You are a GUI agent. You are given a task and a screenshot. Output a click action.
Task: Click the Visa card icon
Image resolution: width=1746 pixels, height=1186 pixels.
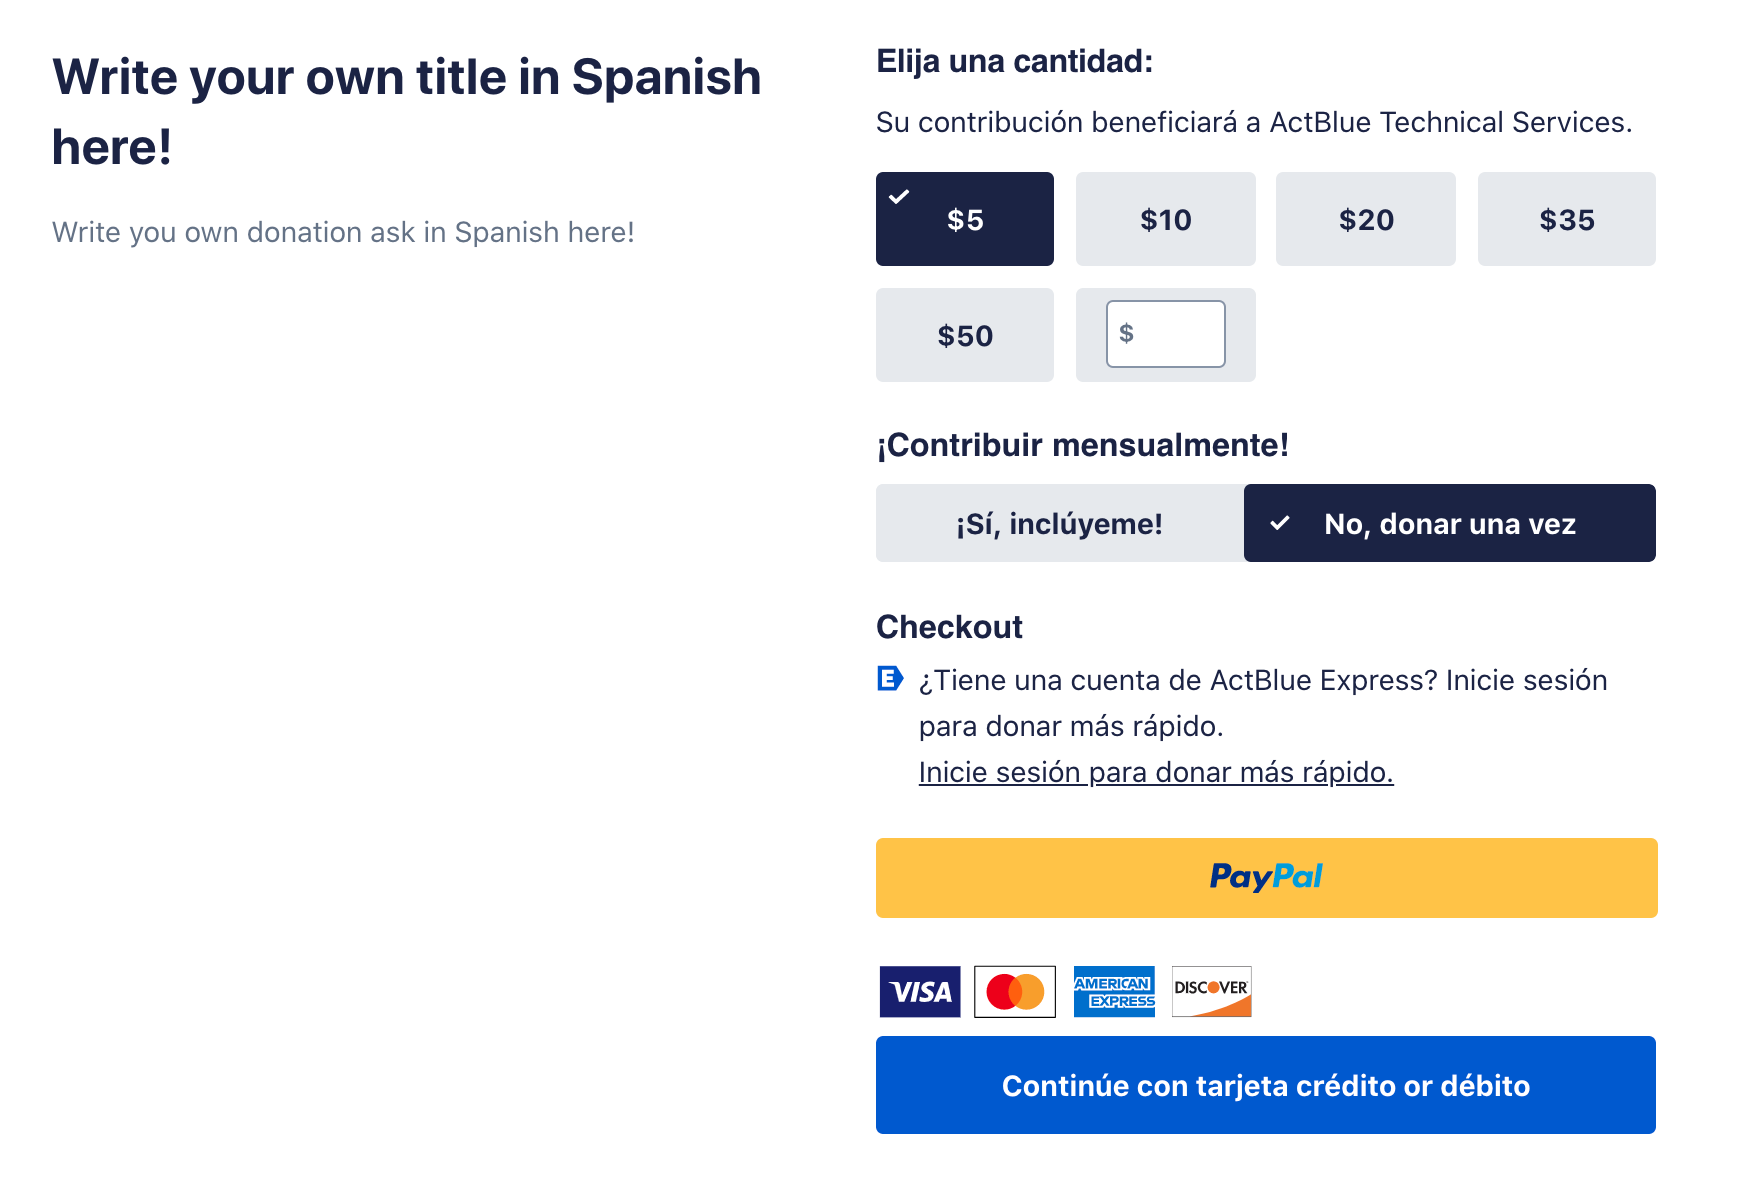point(919,991)
